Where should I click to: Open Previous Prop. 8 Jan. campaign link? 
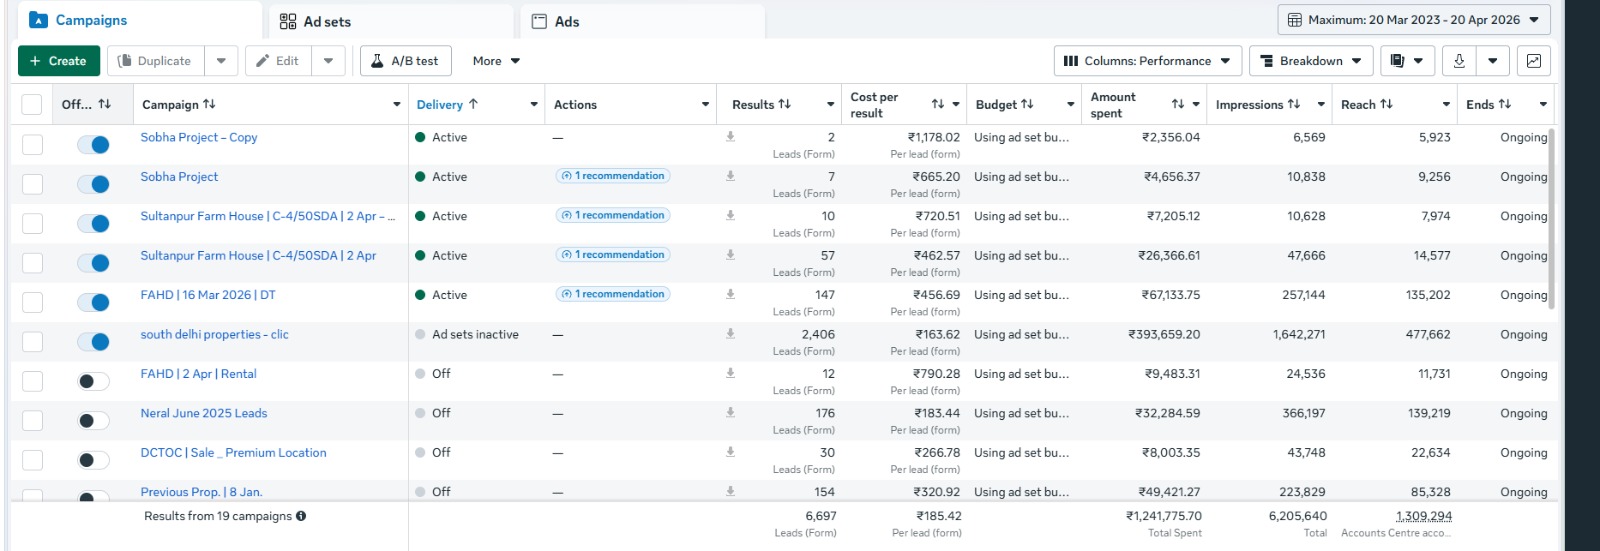click(201, 492)
